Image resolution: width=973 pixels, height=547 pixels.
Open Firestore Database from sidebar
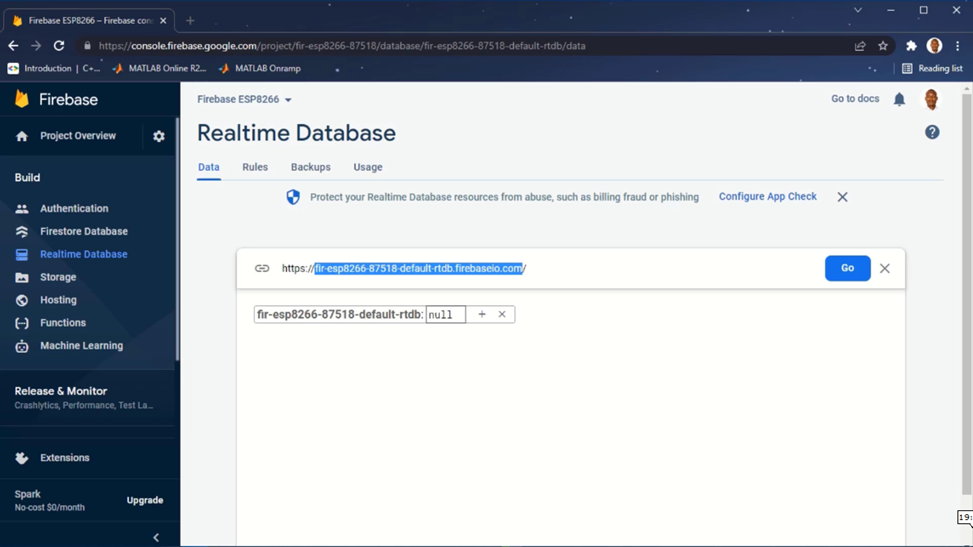[x=83, y=231]
